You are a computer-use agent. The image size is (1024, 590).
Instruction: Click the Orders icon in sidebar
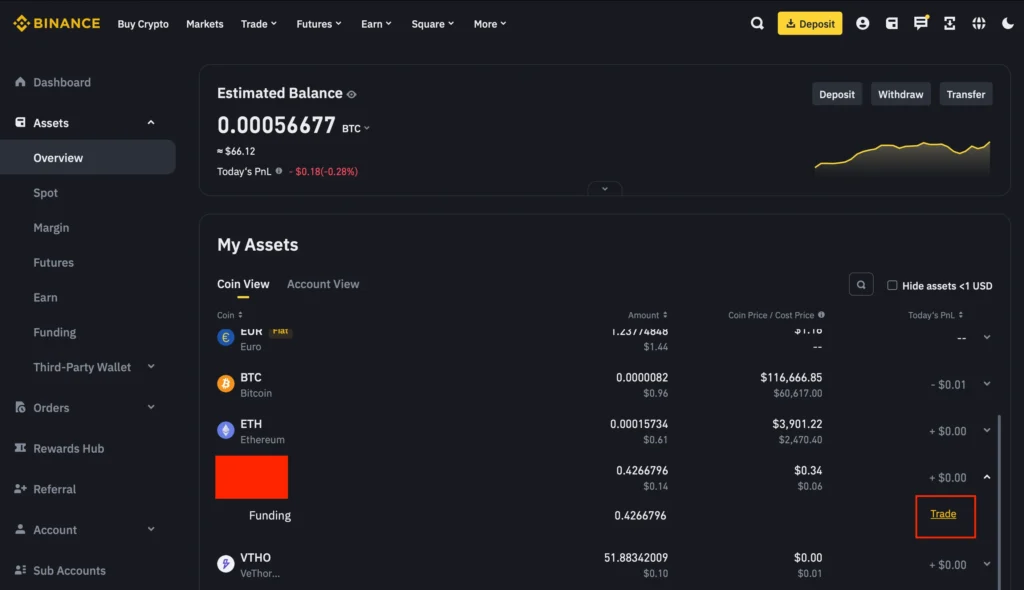tap(20, 407)
